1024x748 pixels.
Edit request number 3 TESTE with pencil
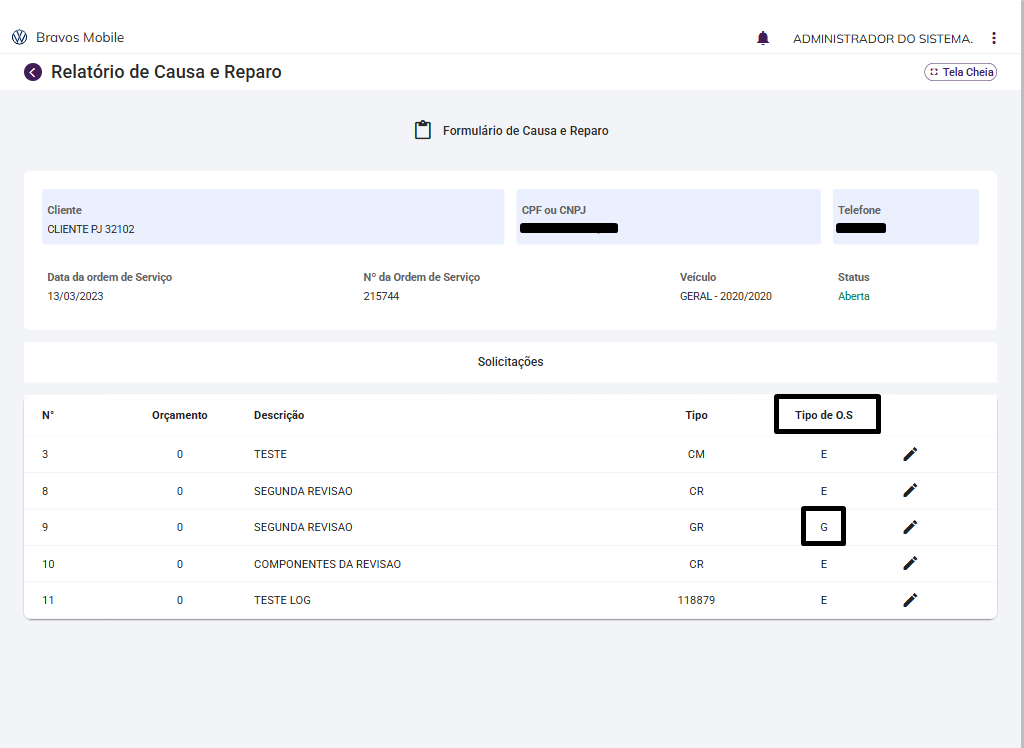(910, 454)
